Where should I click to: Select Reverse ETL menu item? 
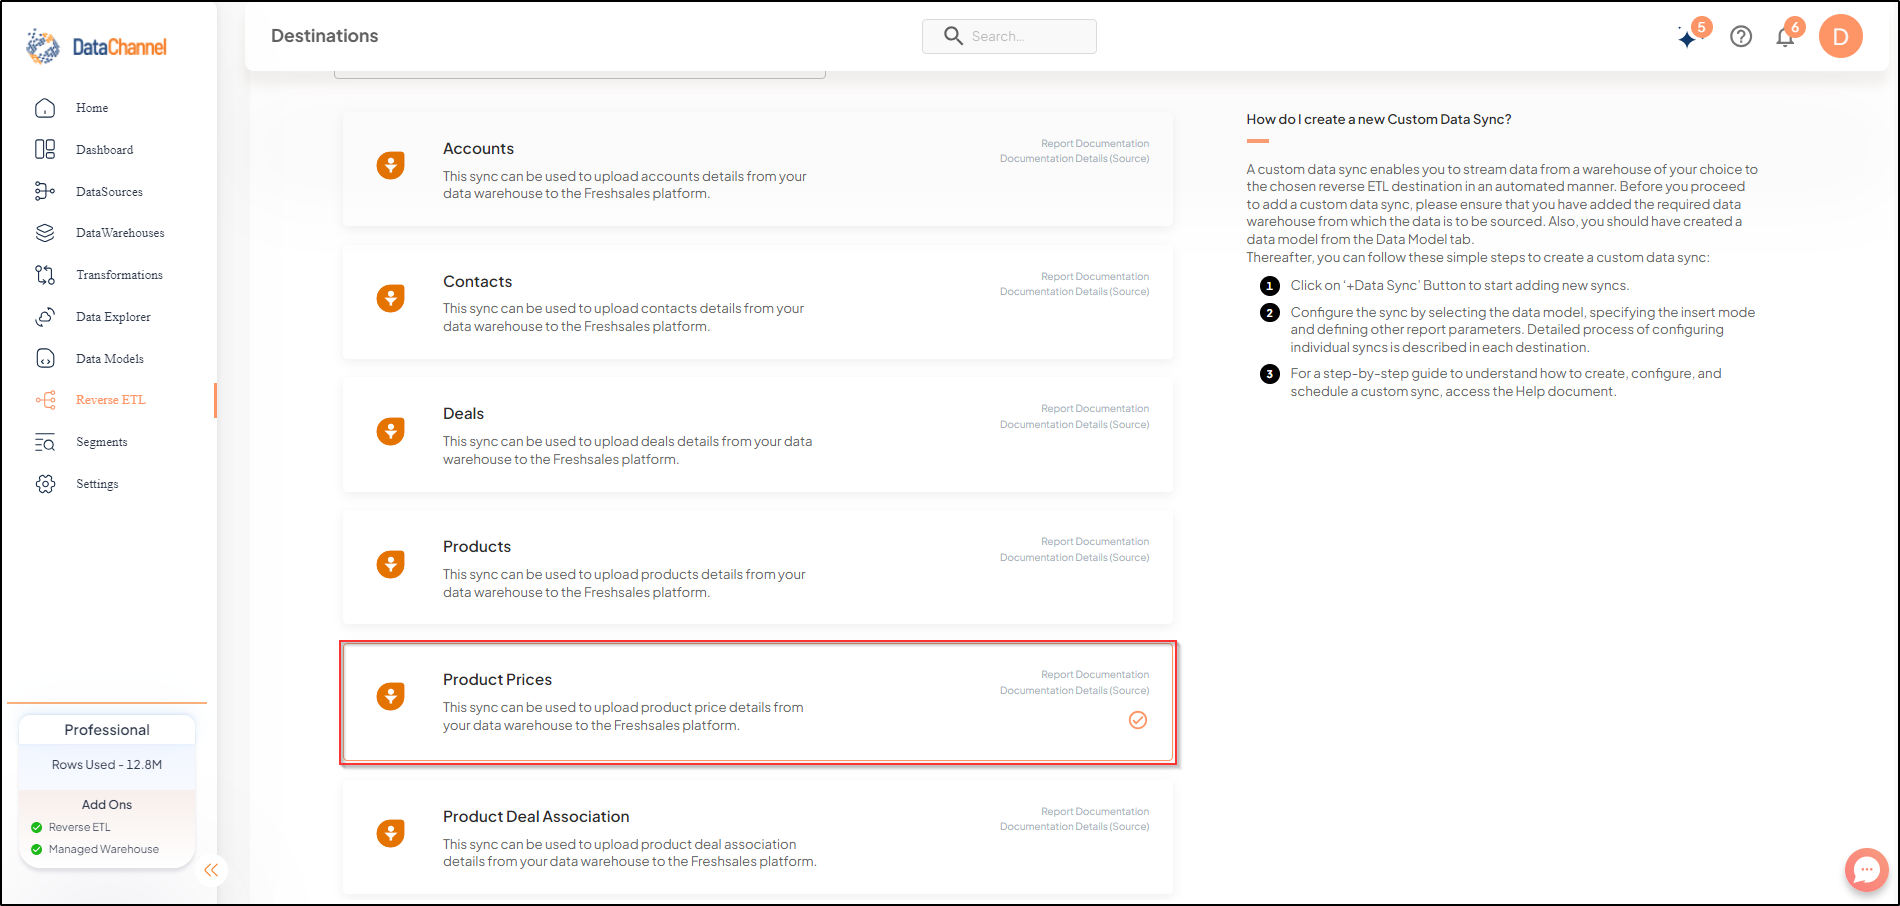click(x=111, y=400)
